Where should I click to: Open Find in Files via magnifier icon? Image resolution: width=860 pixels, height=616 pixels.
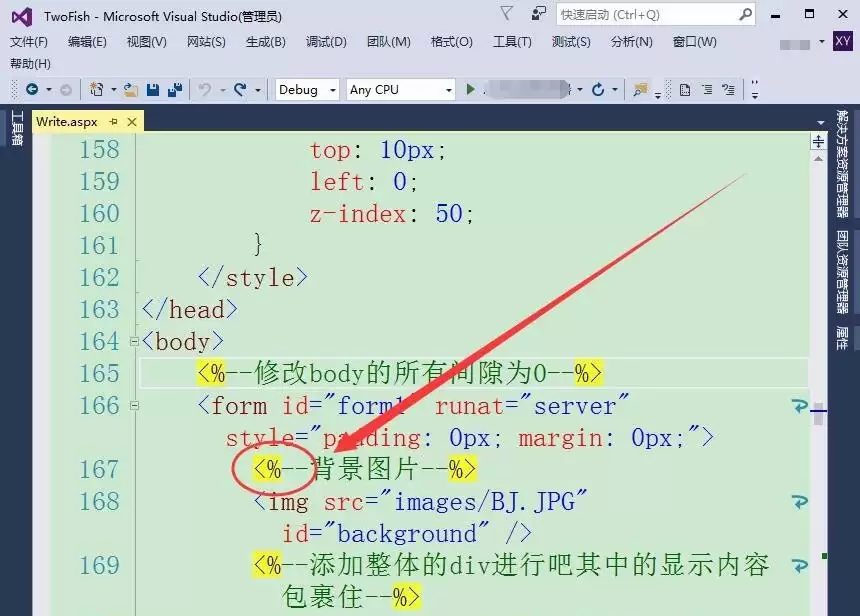[640, 90]
